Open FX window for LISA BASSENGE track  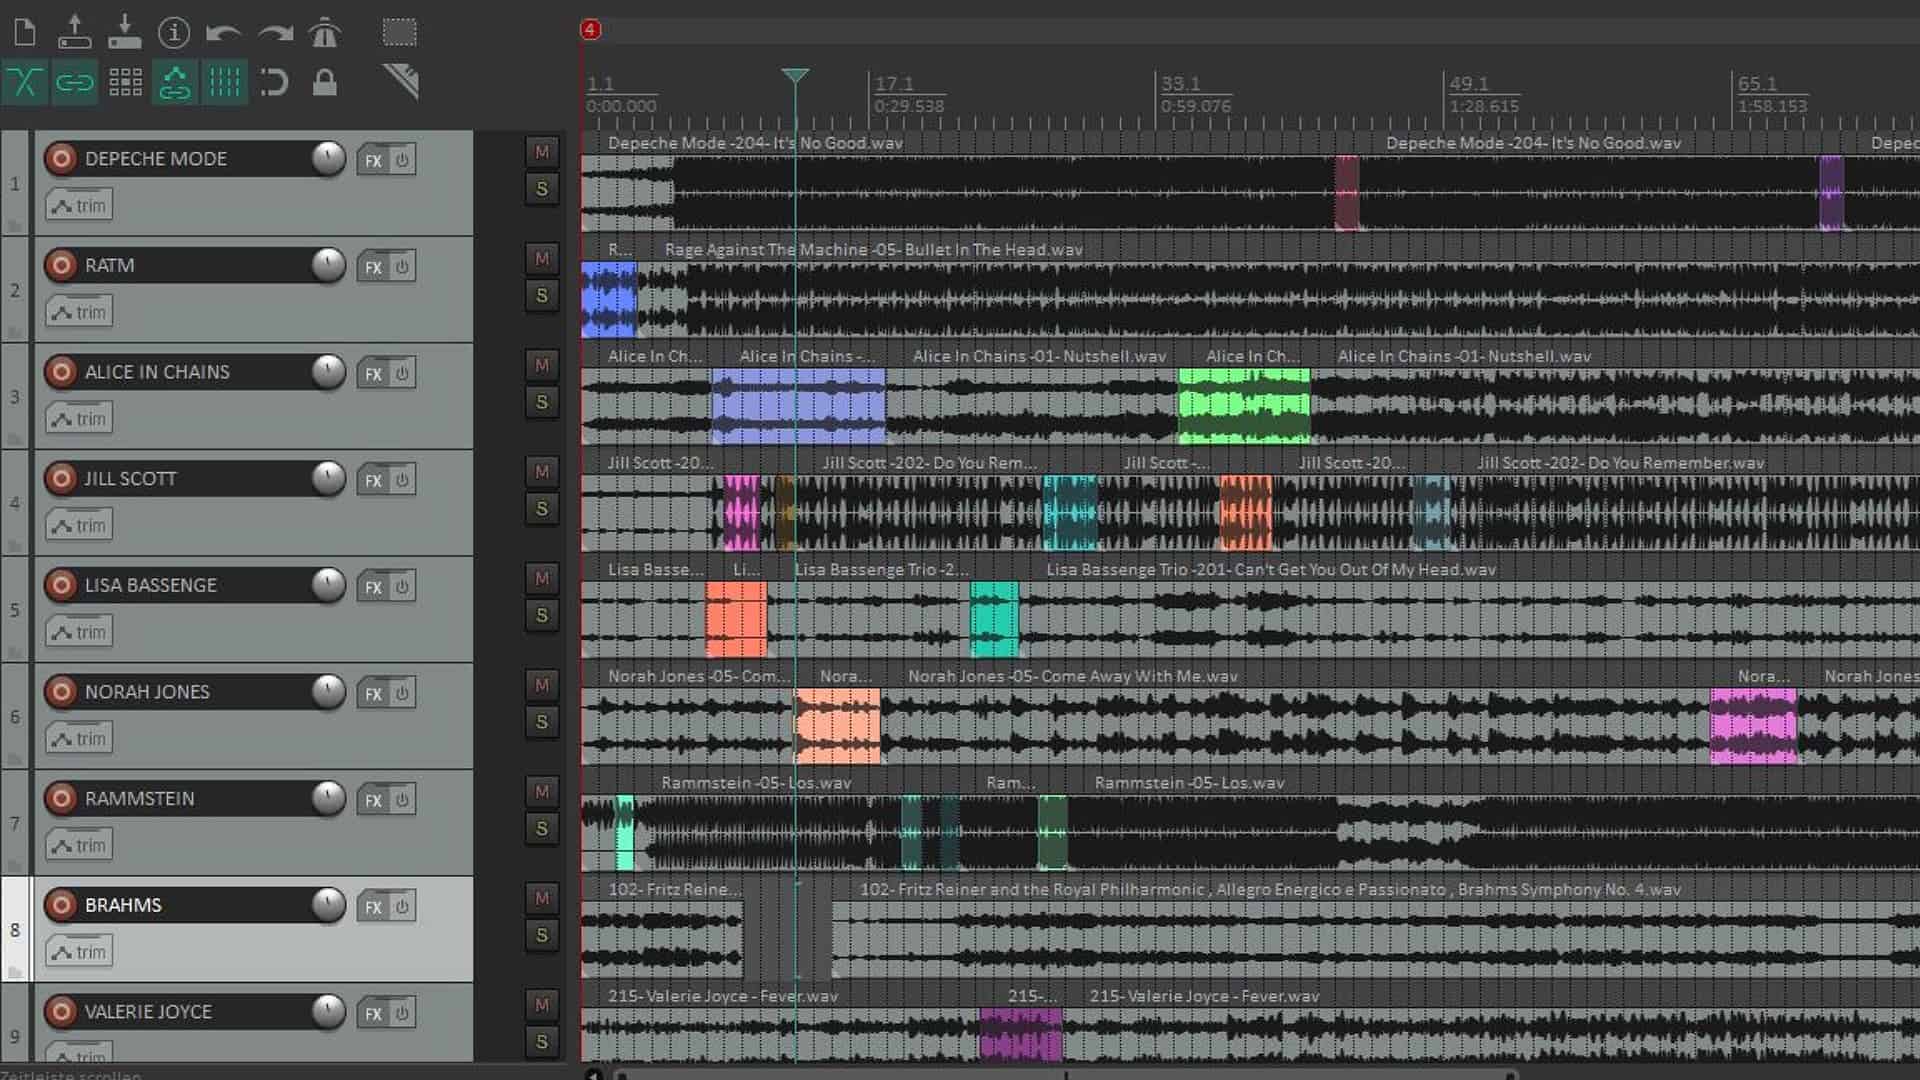pyautogui.click(x=373, y=587)
